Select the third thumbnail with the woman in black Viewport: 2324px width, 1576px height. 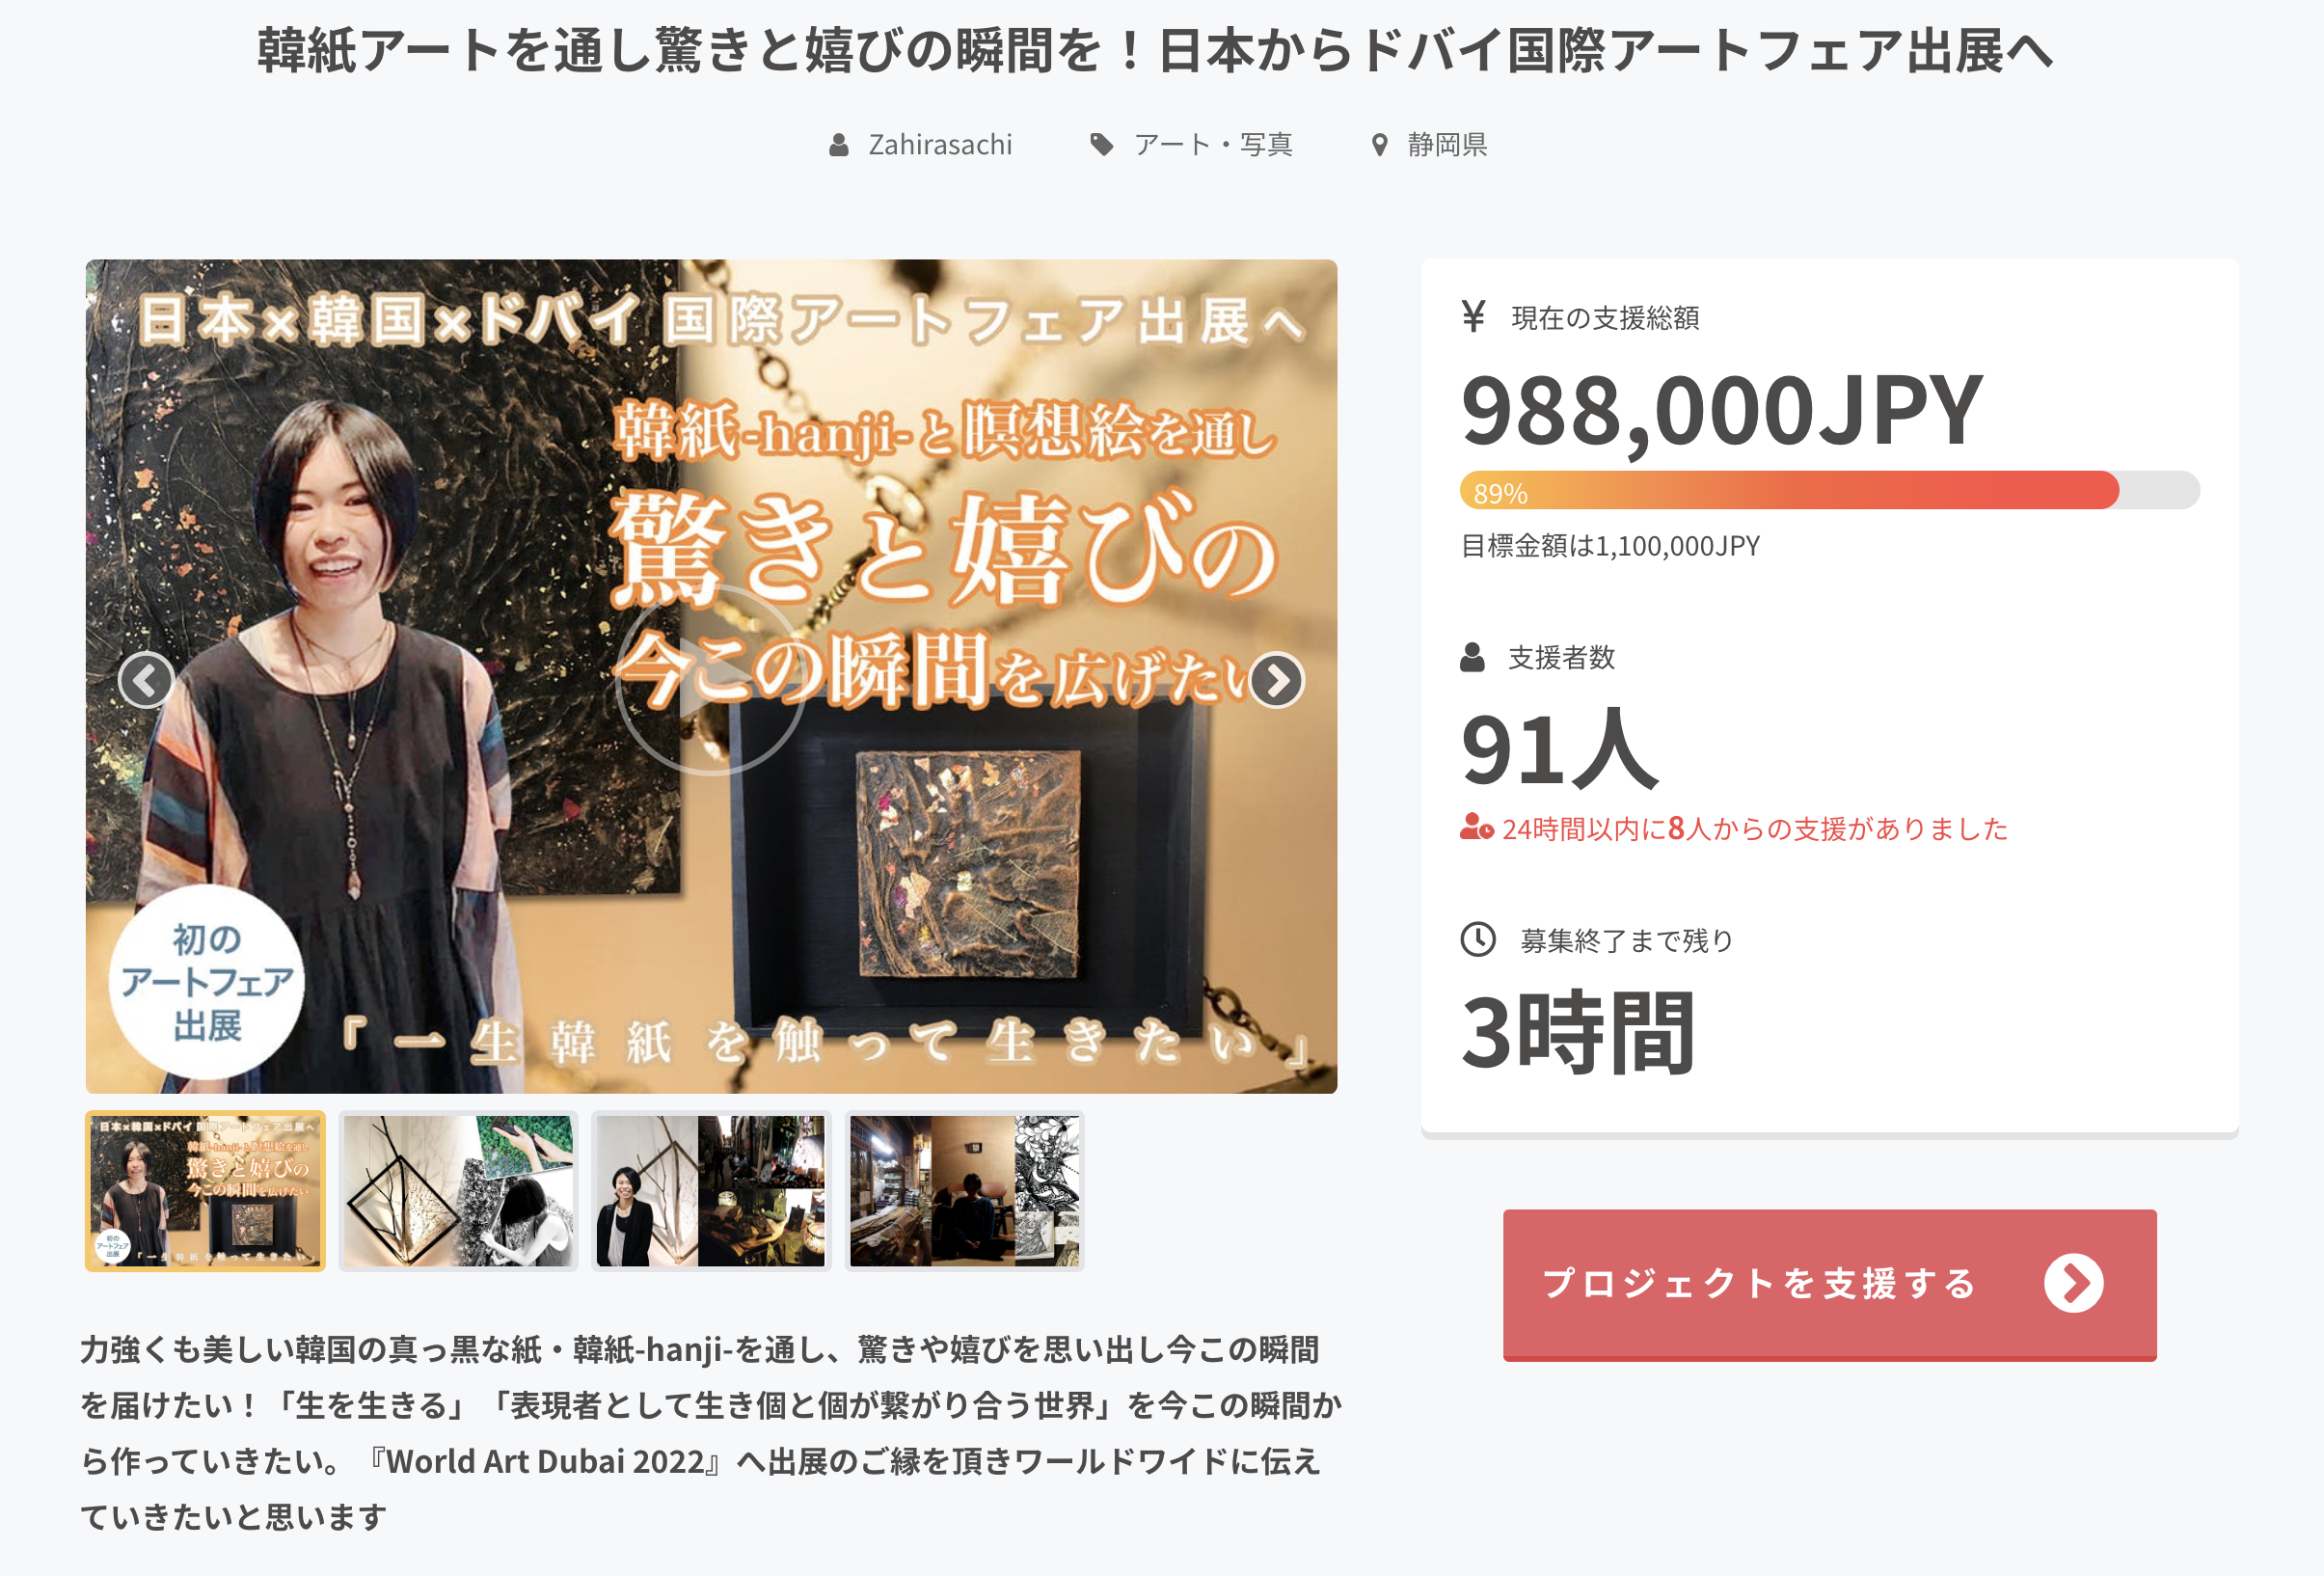click(x=711, y=1190)
